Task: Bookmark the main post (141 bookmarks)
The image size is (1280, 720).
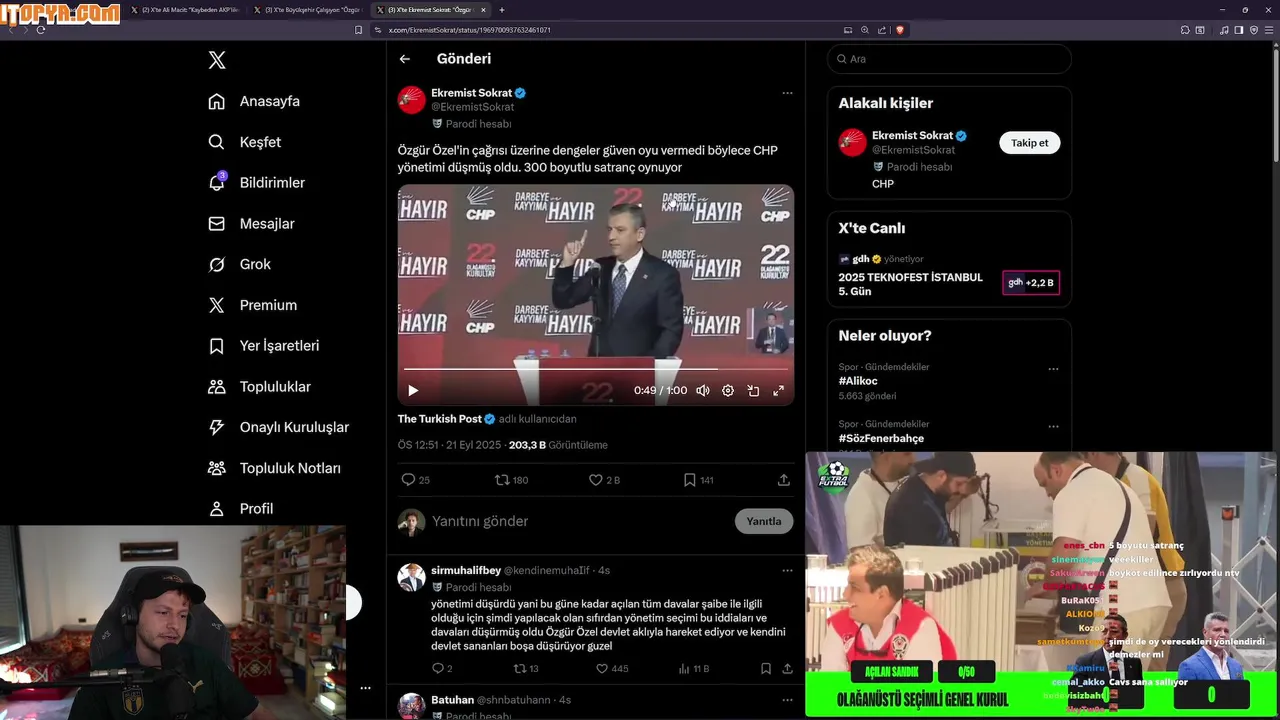Action: 698,480
